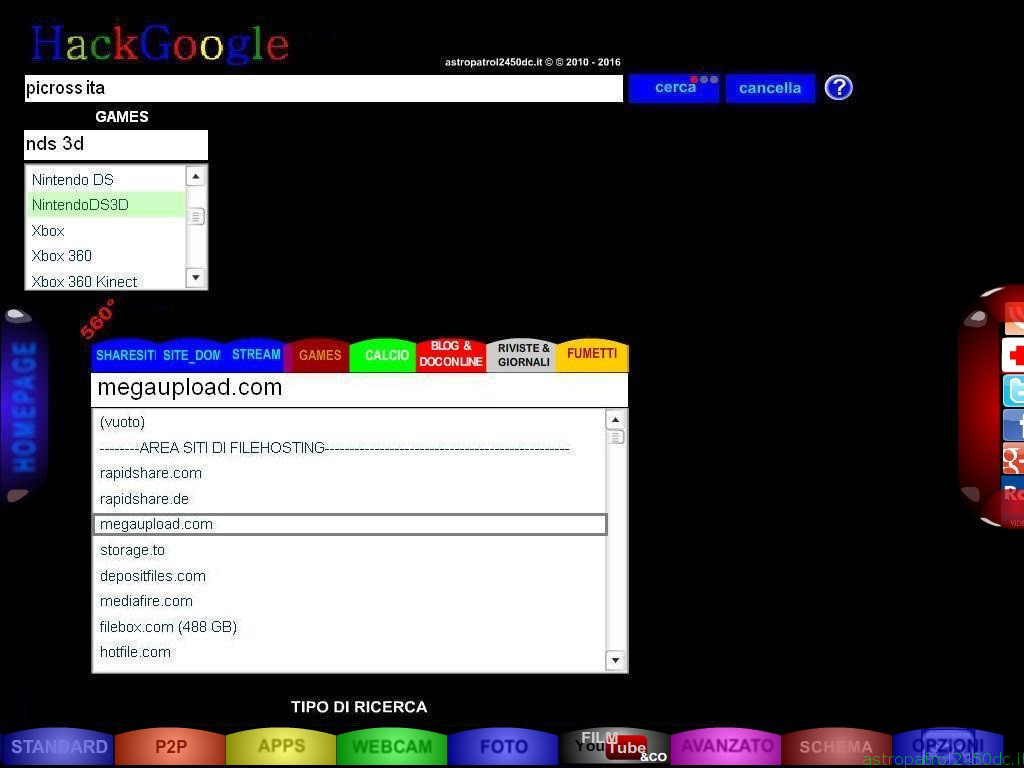Select APPS search type
This screenshot has width=1024, height=768.
tap(281, 746)
